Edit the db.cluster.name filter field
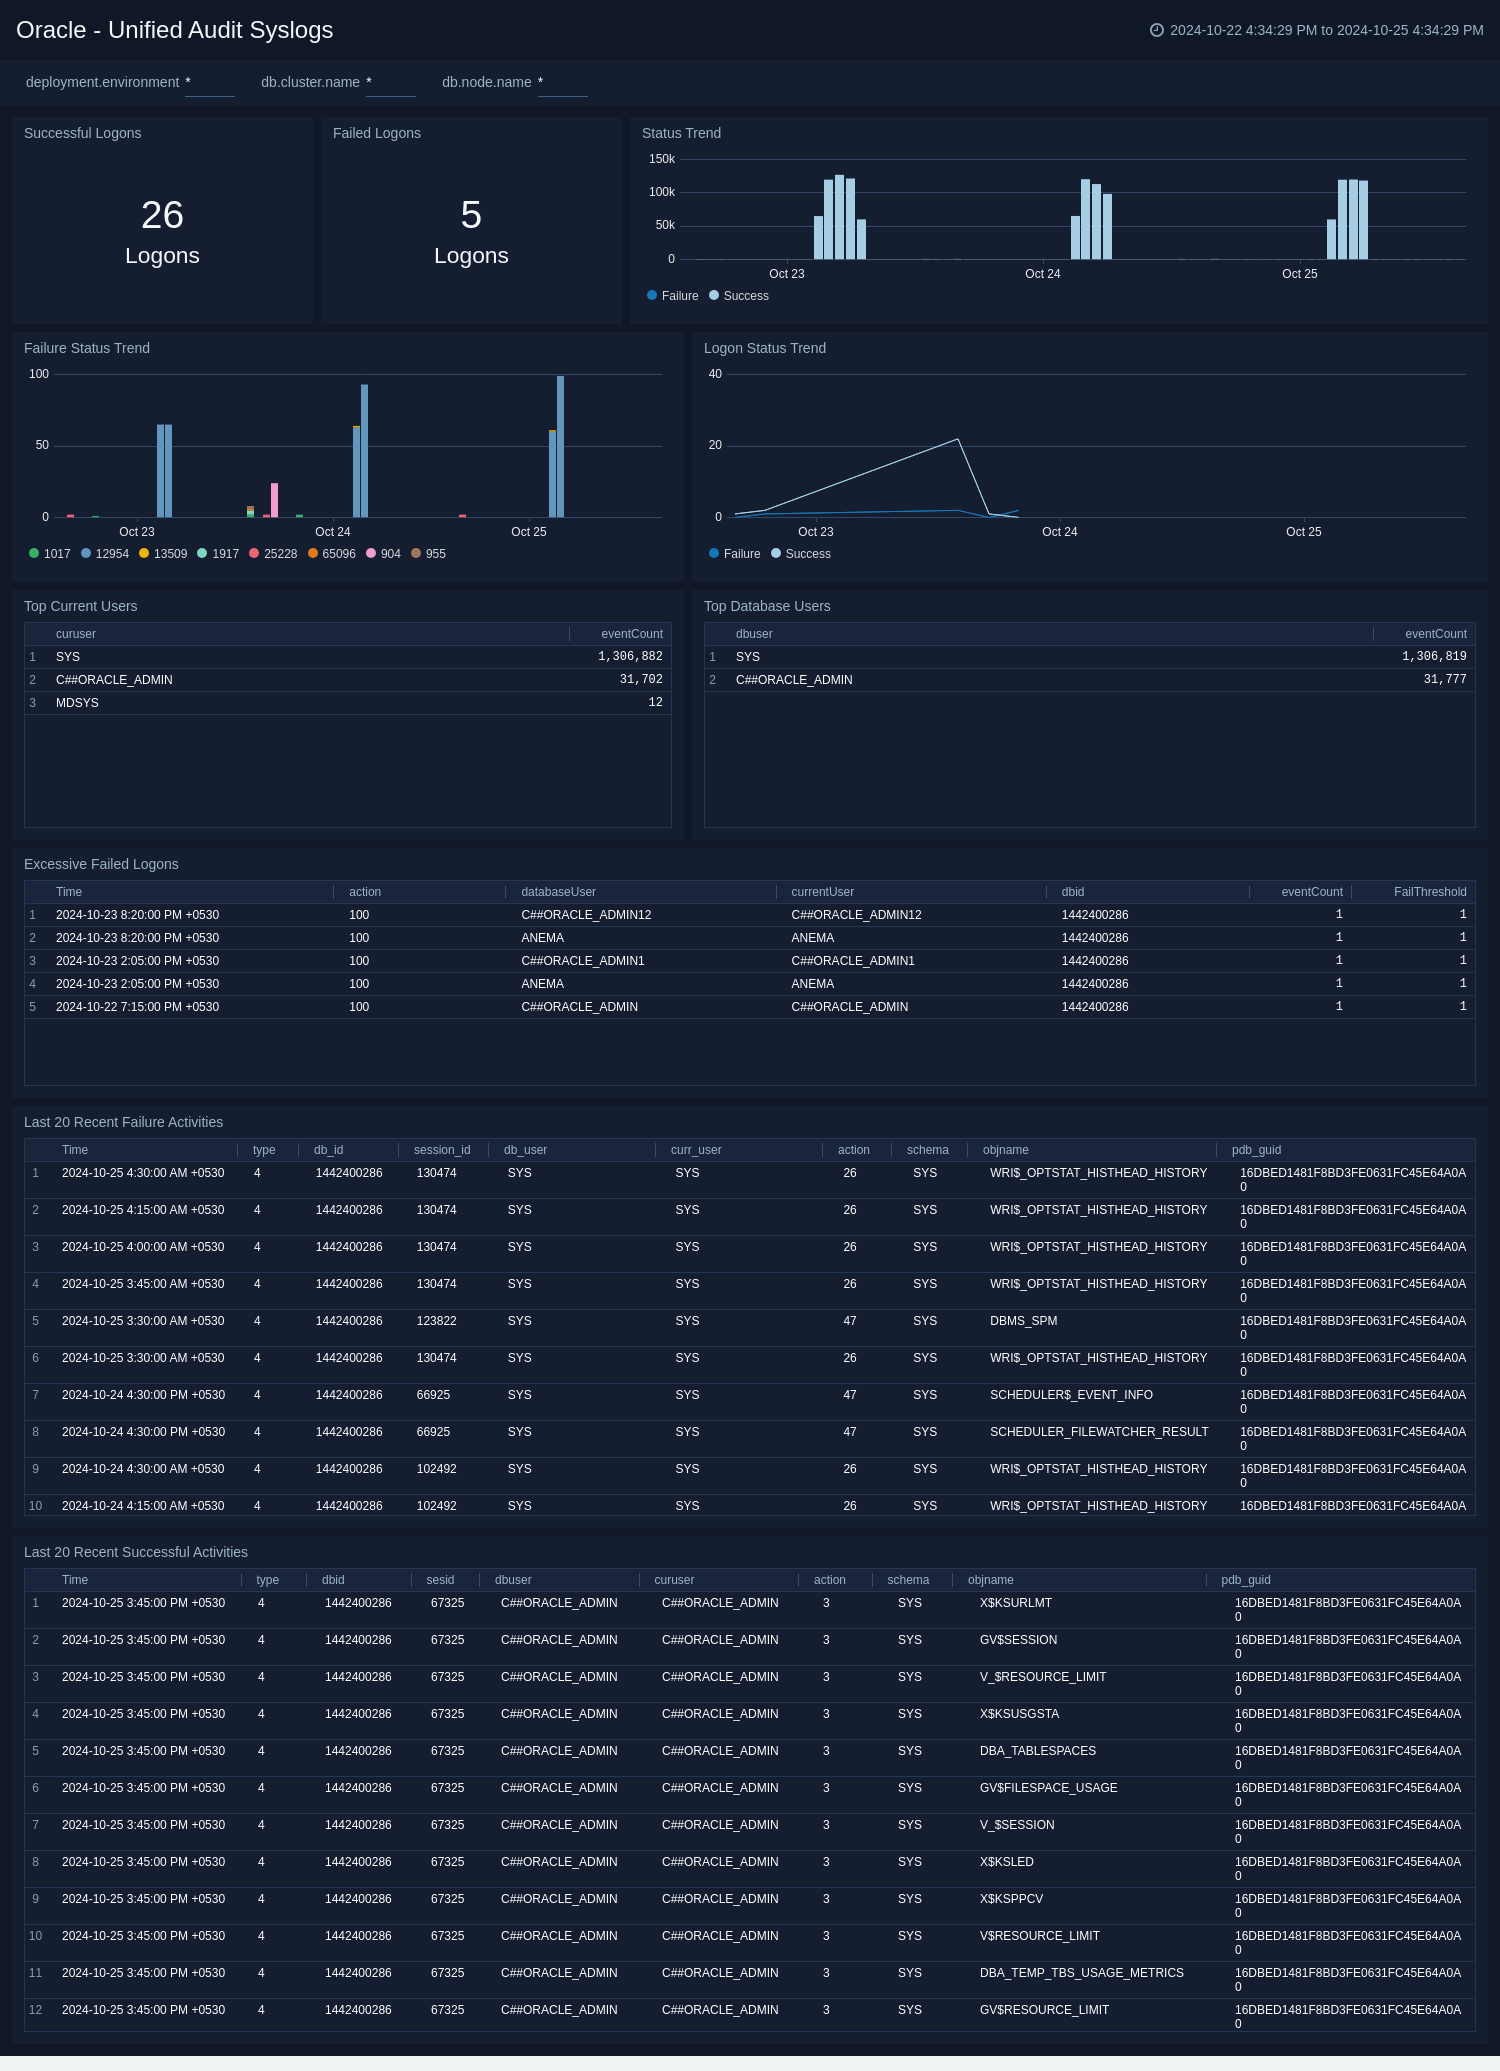 (x=391, y=83)
